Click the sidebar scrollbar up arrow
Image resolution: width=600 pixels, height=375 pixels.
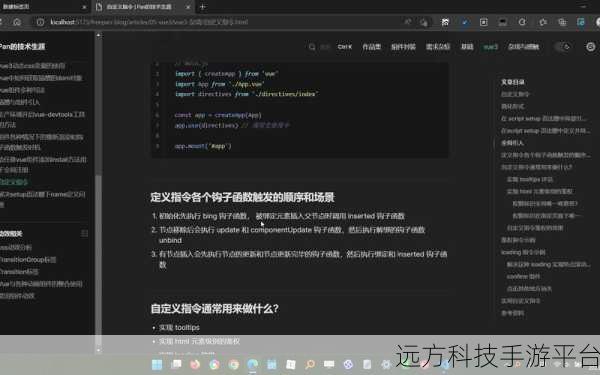point(99,35)
